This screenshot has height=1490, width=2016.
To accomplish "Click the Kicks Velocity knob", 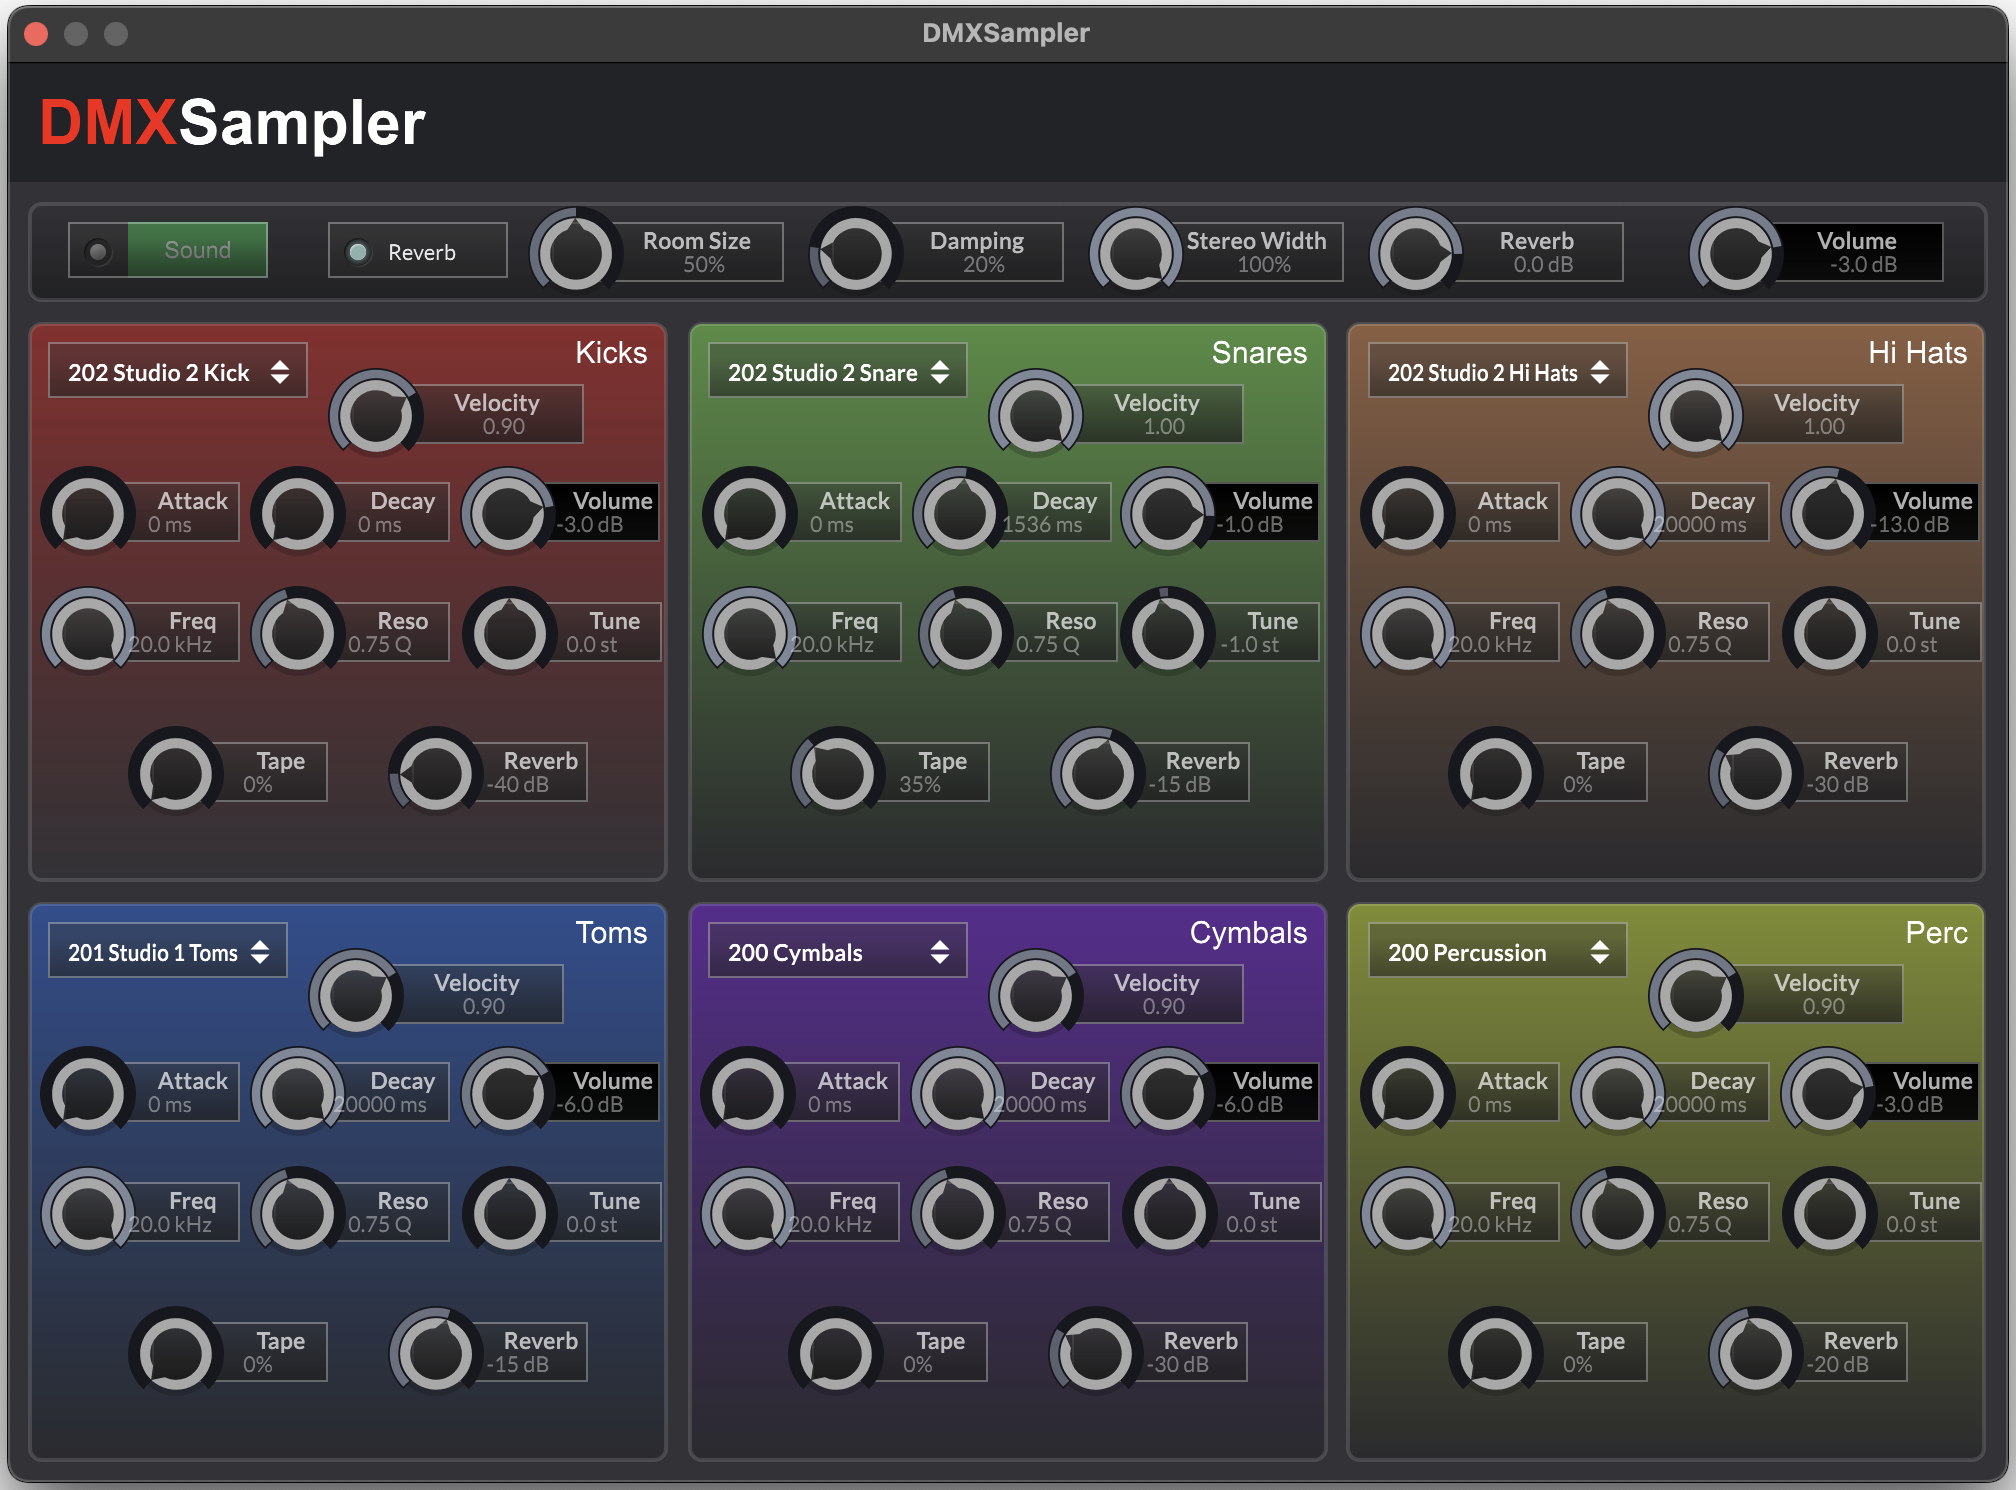I will (x=376, y=413).
